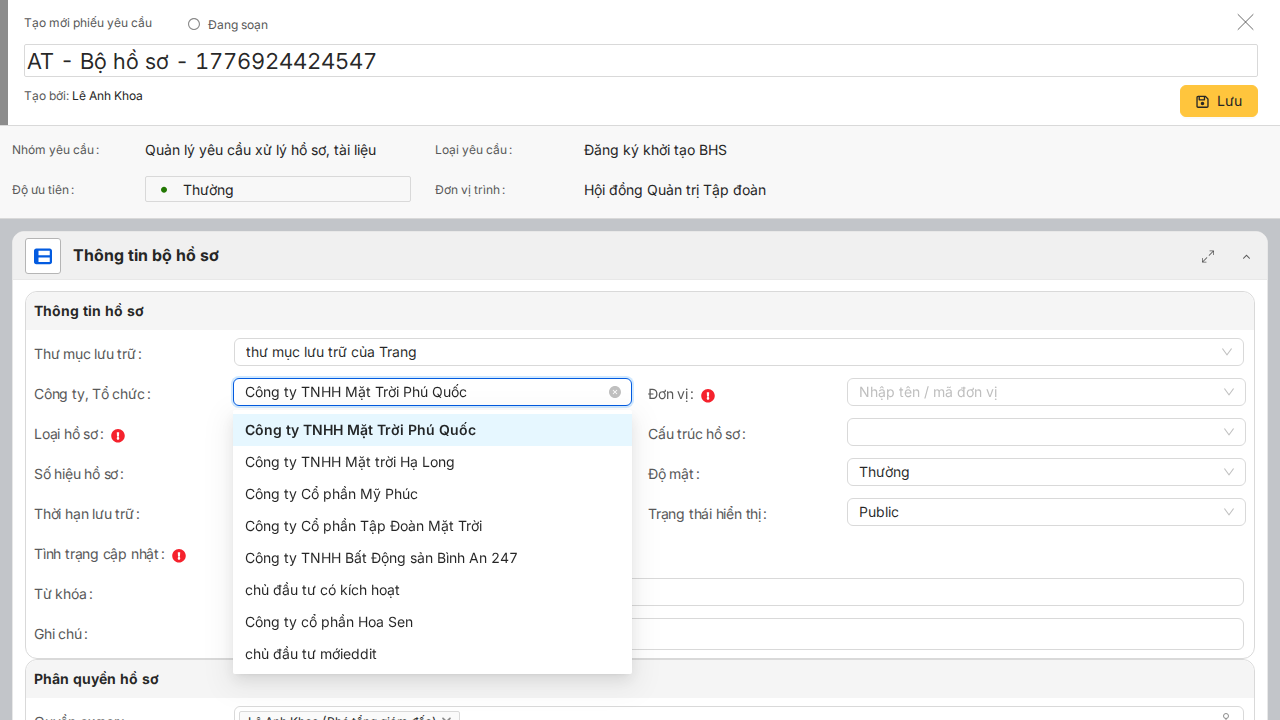Screen dimensions: 1280x720
Task: Click the request title input field
Action: (640, 61)
